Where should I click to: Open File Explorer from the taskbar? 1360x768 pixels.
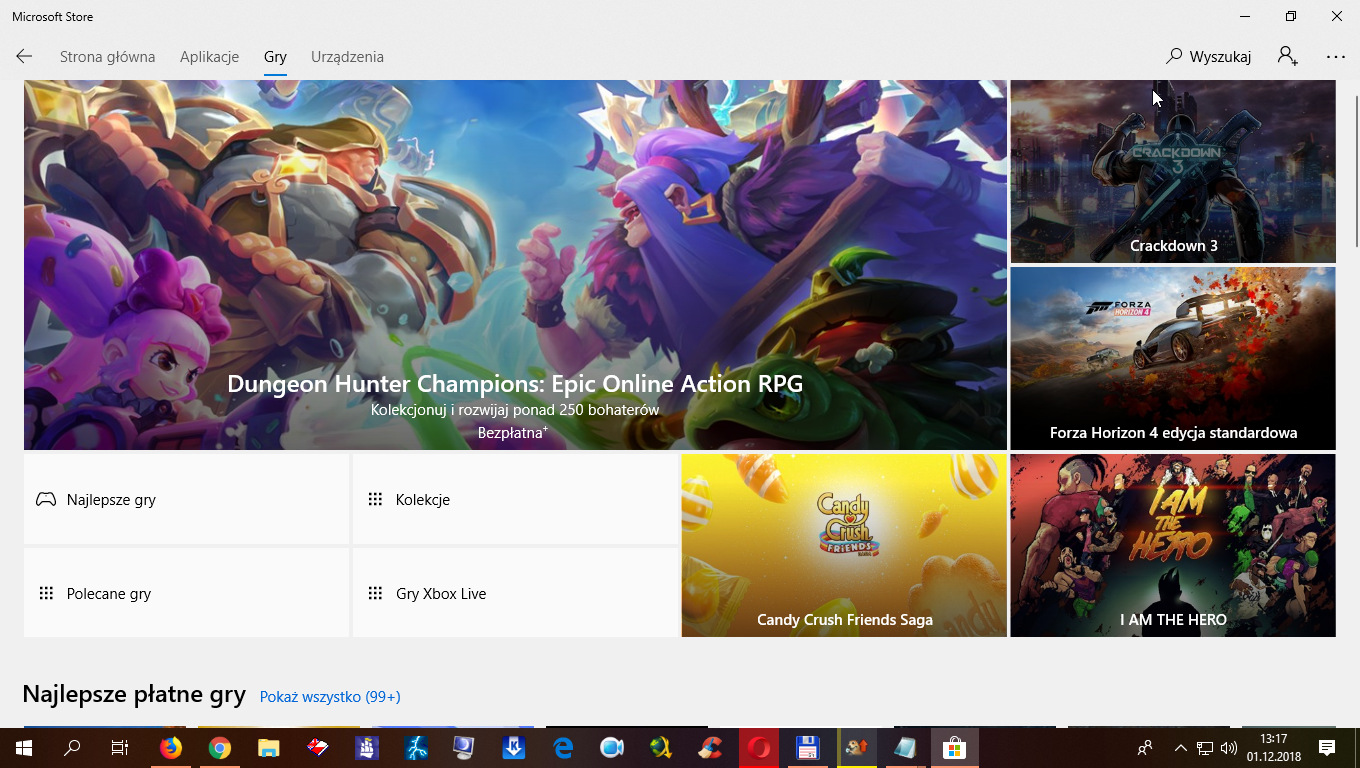pyautogui.click(x=269, y=747)
